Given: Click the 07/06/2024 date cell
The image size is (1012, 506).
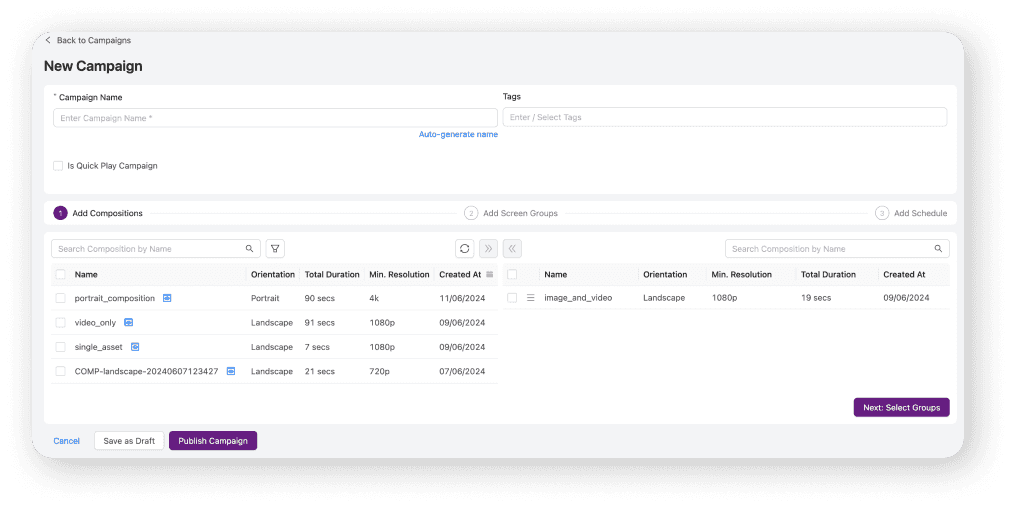Looking at the screenshot, I should click(x=462, y=371).
